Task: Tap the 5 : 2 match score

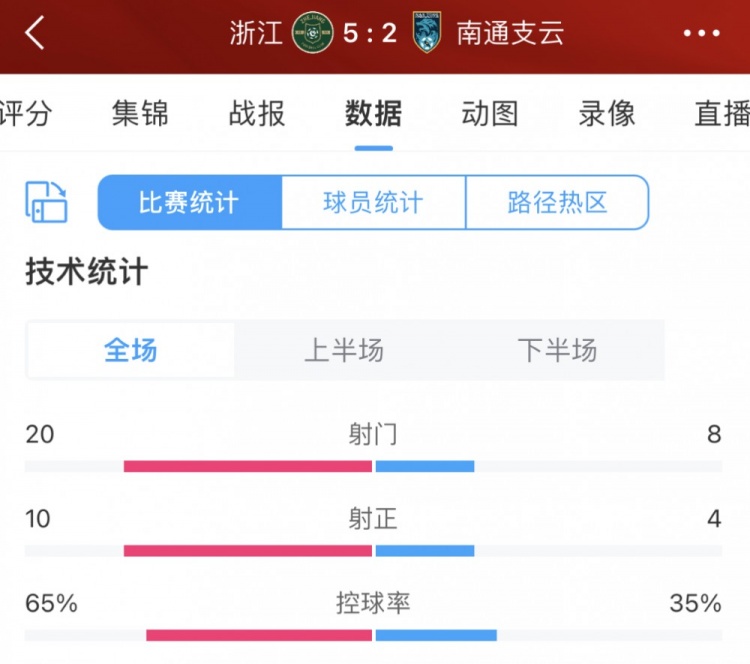Action: click(x=369, y=33)
